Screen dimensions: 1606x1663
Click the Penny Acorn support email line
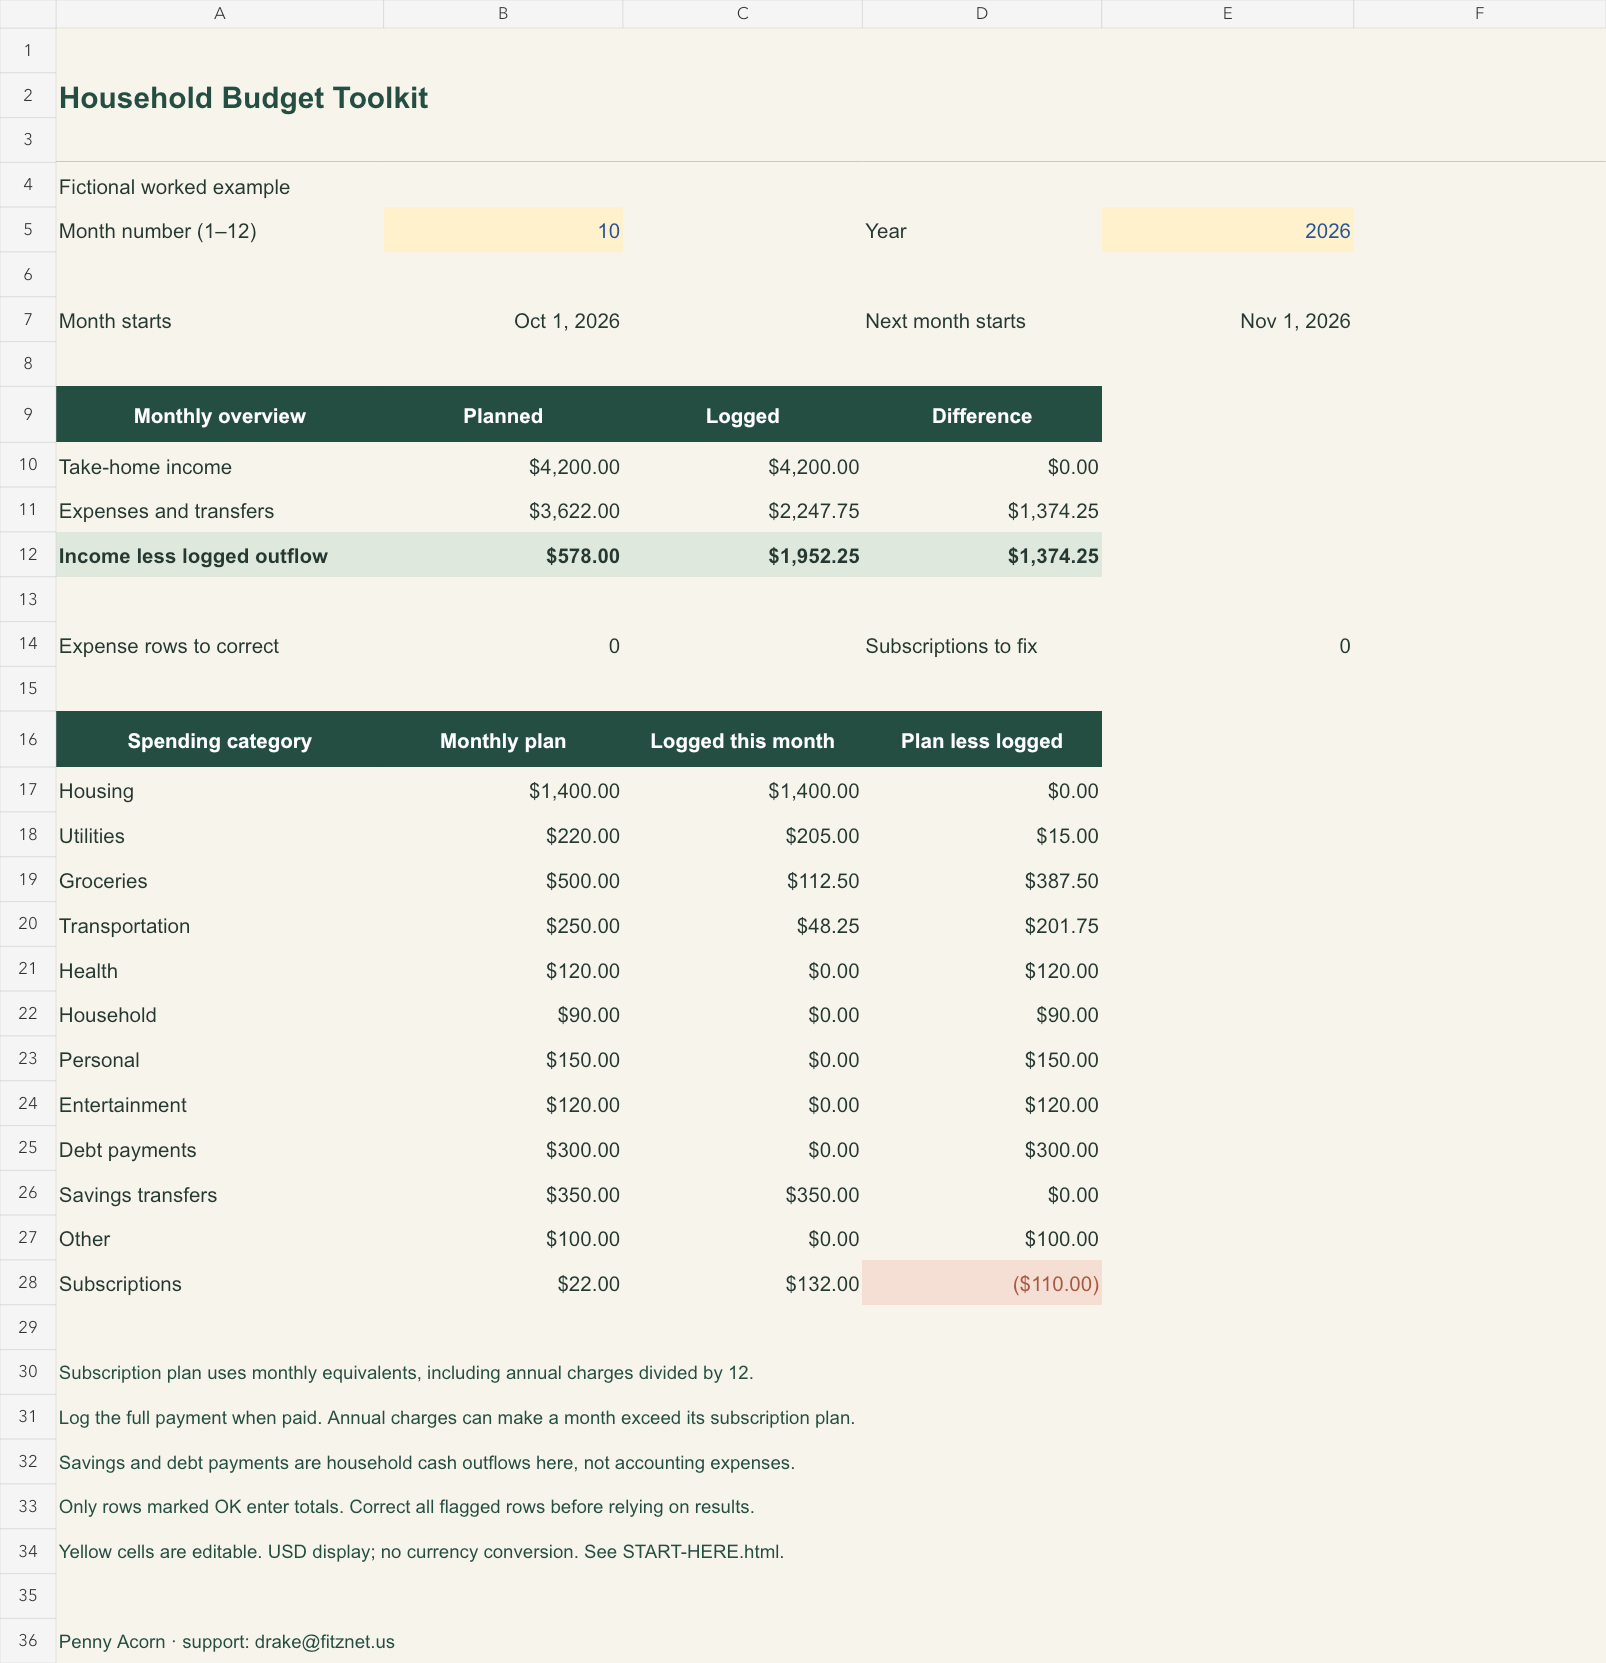(x=227, y=1641)
